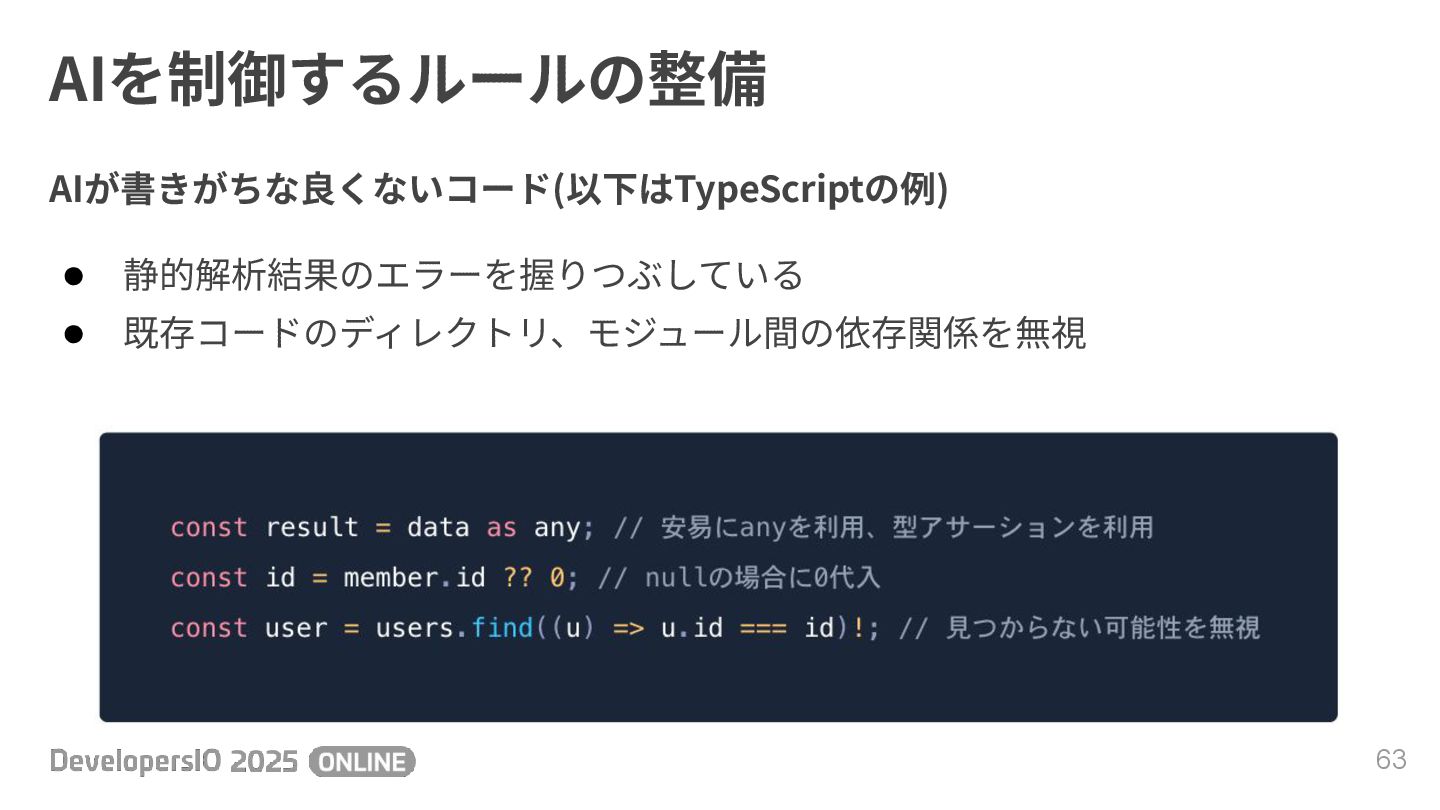Screen dimensions: 1440x810
Task: Click the second bullet point marker
Action: pos(73,333)
